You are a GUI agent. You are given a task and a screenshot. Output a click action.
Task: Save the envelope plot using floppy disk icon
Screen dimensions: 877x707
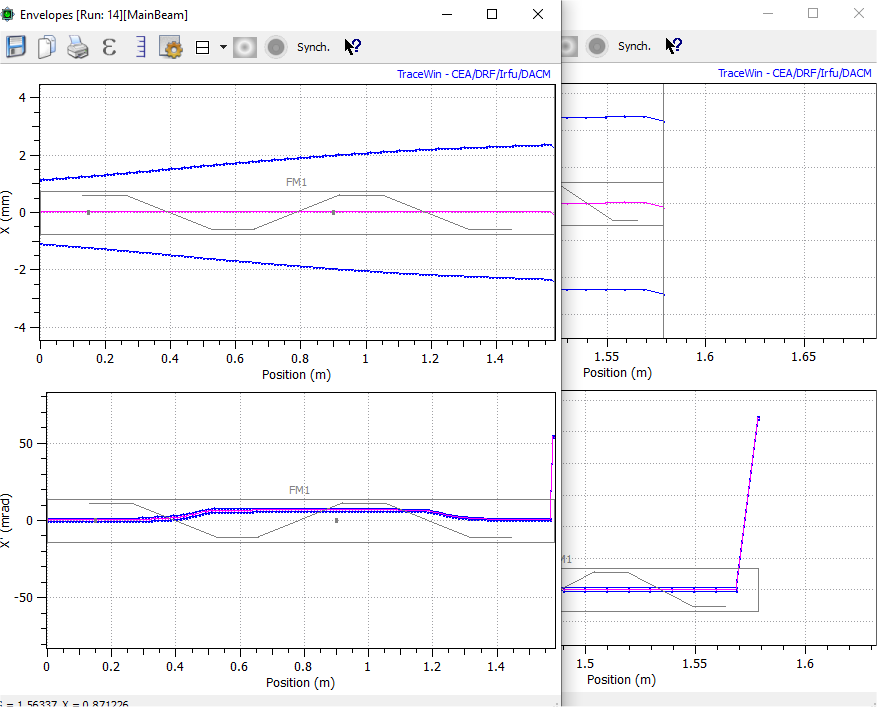15,46
